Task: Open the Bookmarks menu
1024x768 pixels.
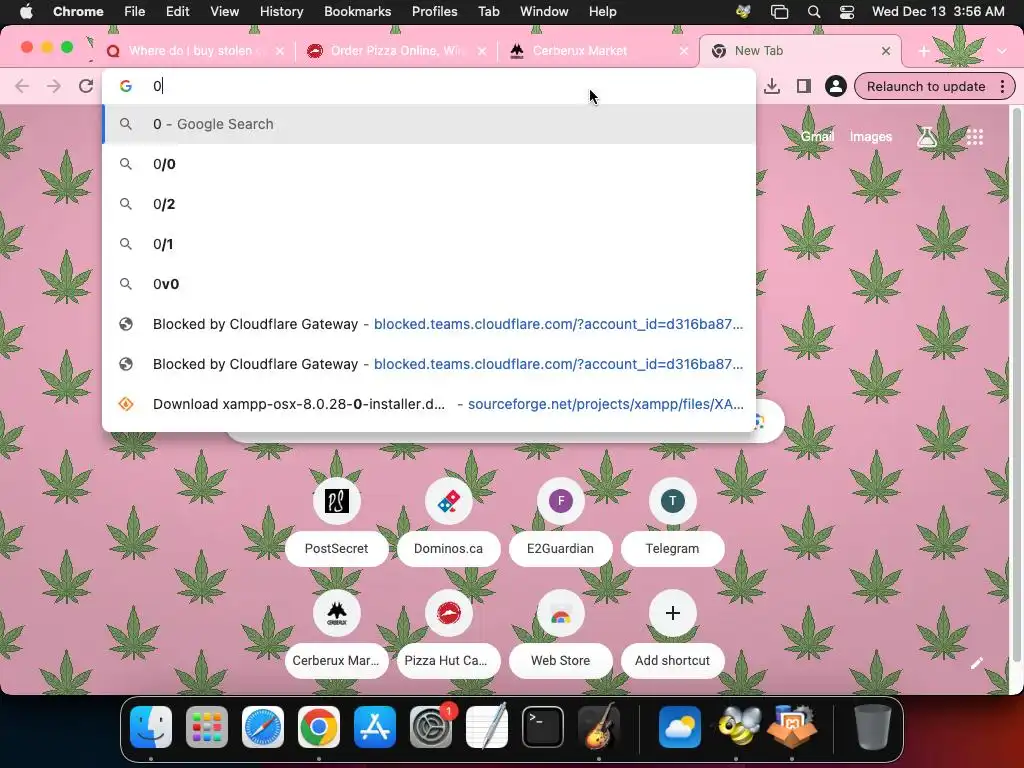Action: [357, 12]
